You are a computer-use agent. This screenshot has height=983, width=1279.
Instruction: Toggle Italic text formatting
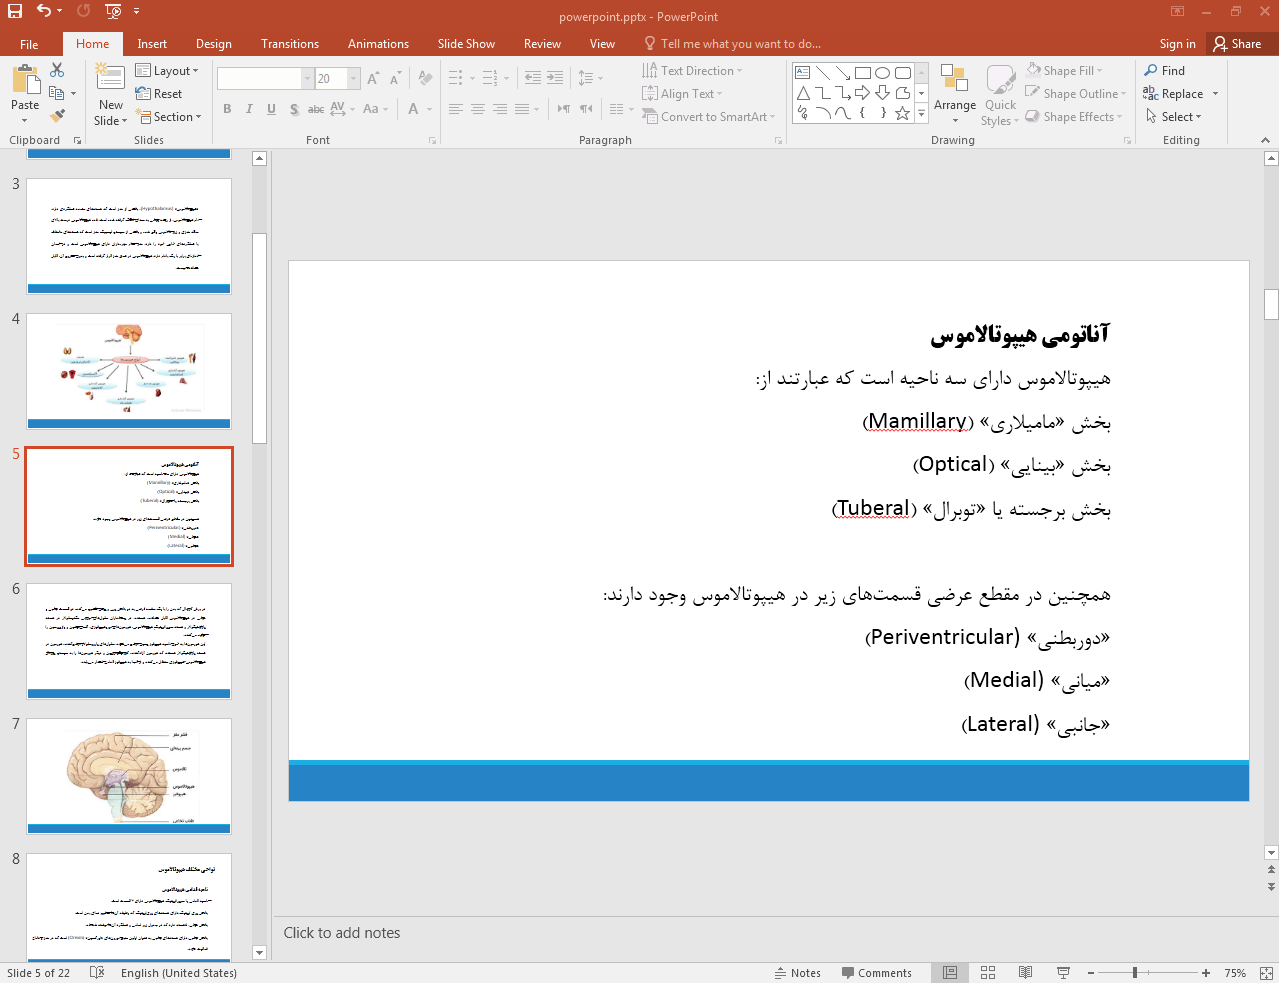click(x=249, y=109)
